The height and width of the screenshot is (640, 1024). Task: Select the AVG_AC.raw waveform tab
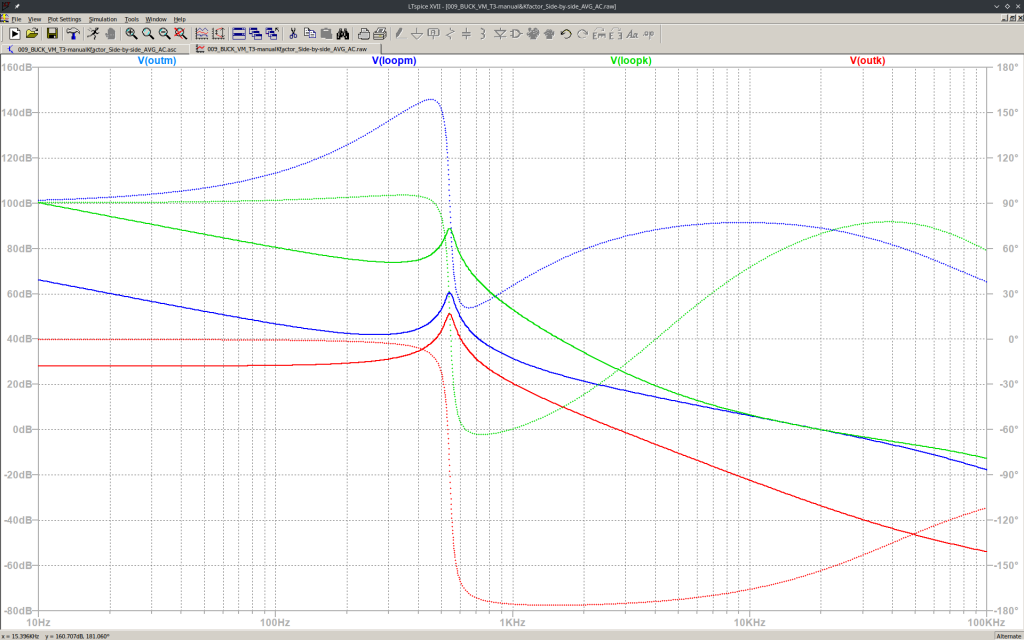point(286,49)
